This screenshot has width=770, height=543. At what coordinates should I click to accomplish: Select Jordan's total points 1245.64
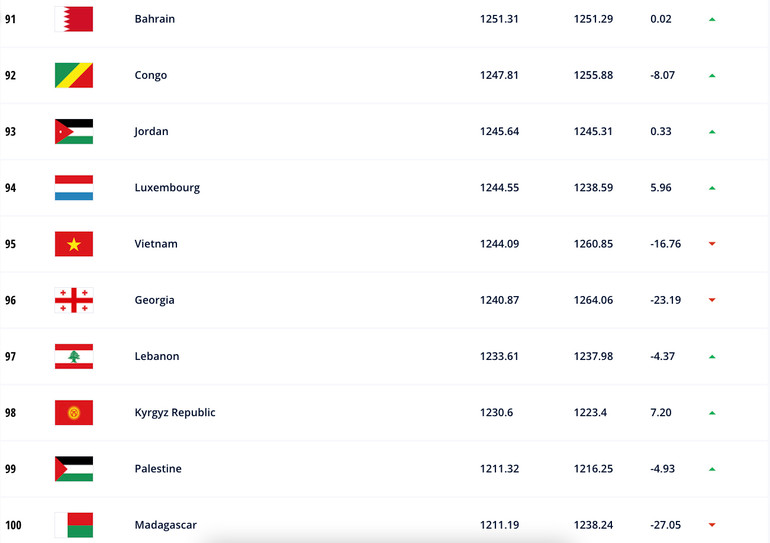tap(499, 131)
